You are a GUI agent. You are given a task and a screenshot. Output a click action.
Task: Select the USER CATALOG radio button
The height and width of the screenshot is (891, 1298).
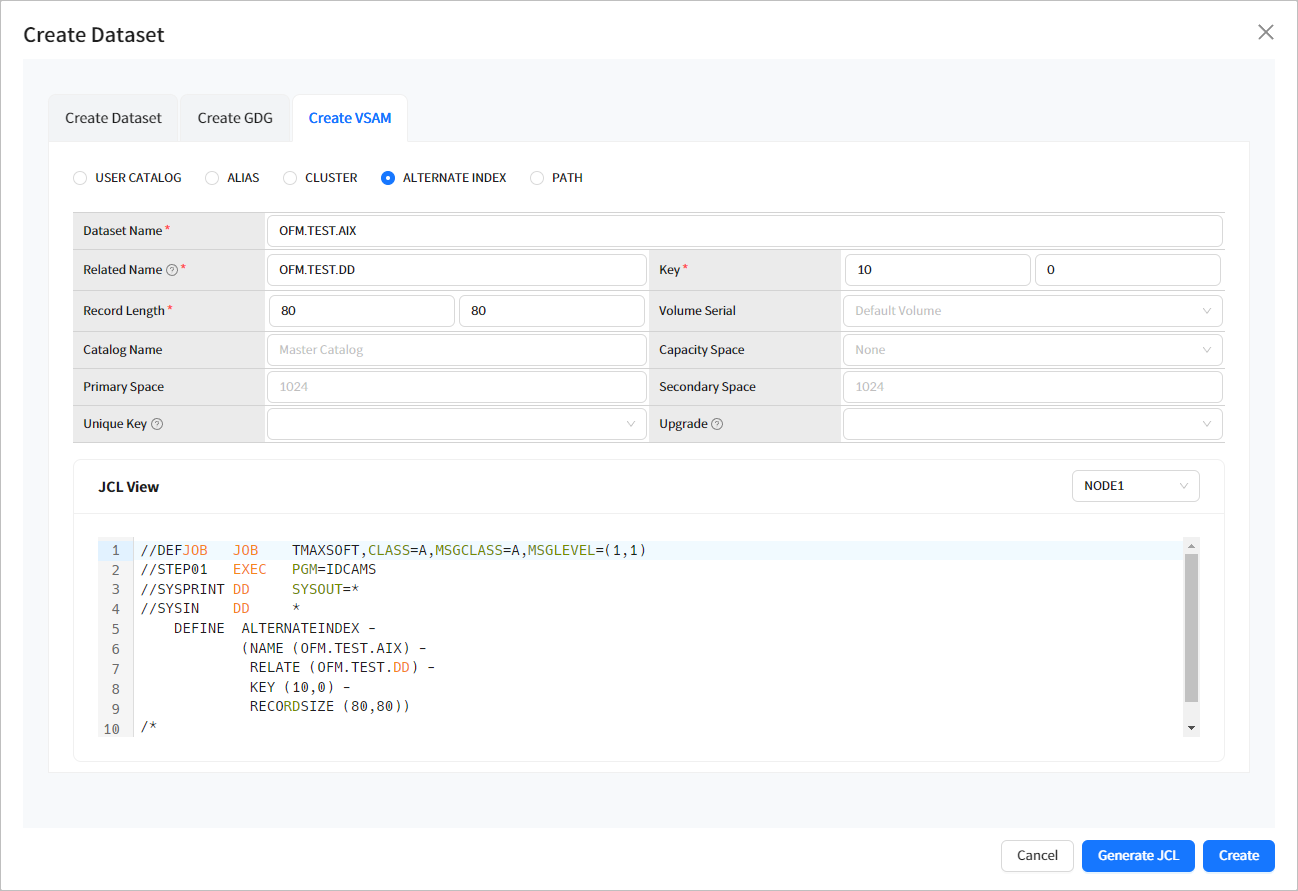click(80, 177)
